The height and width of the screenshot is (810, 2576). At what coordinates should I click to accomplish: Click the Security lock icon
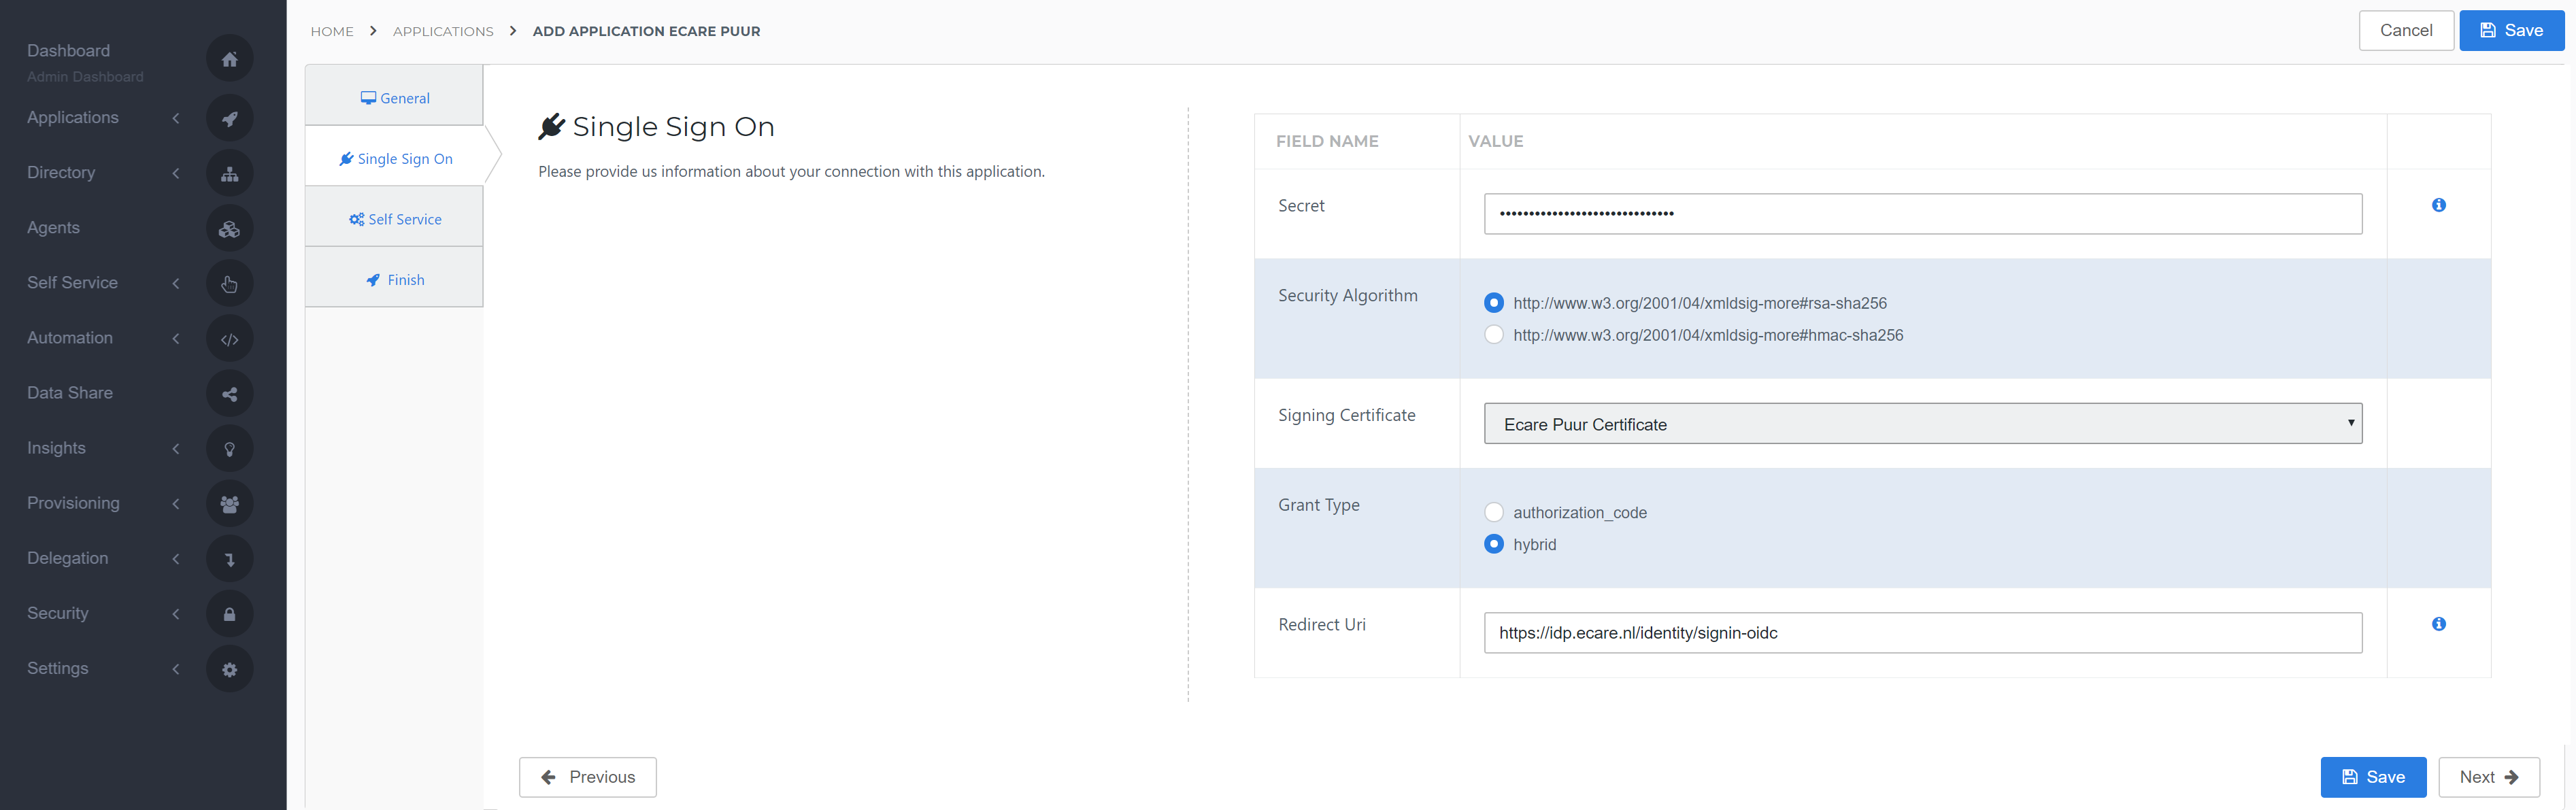tap(229, 614)
